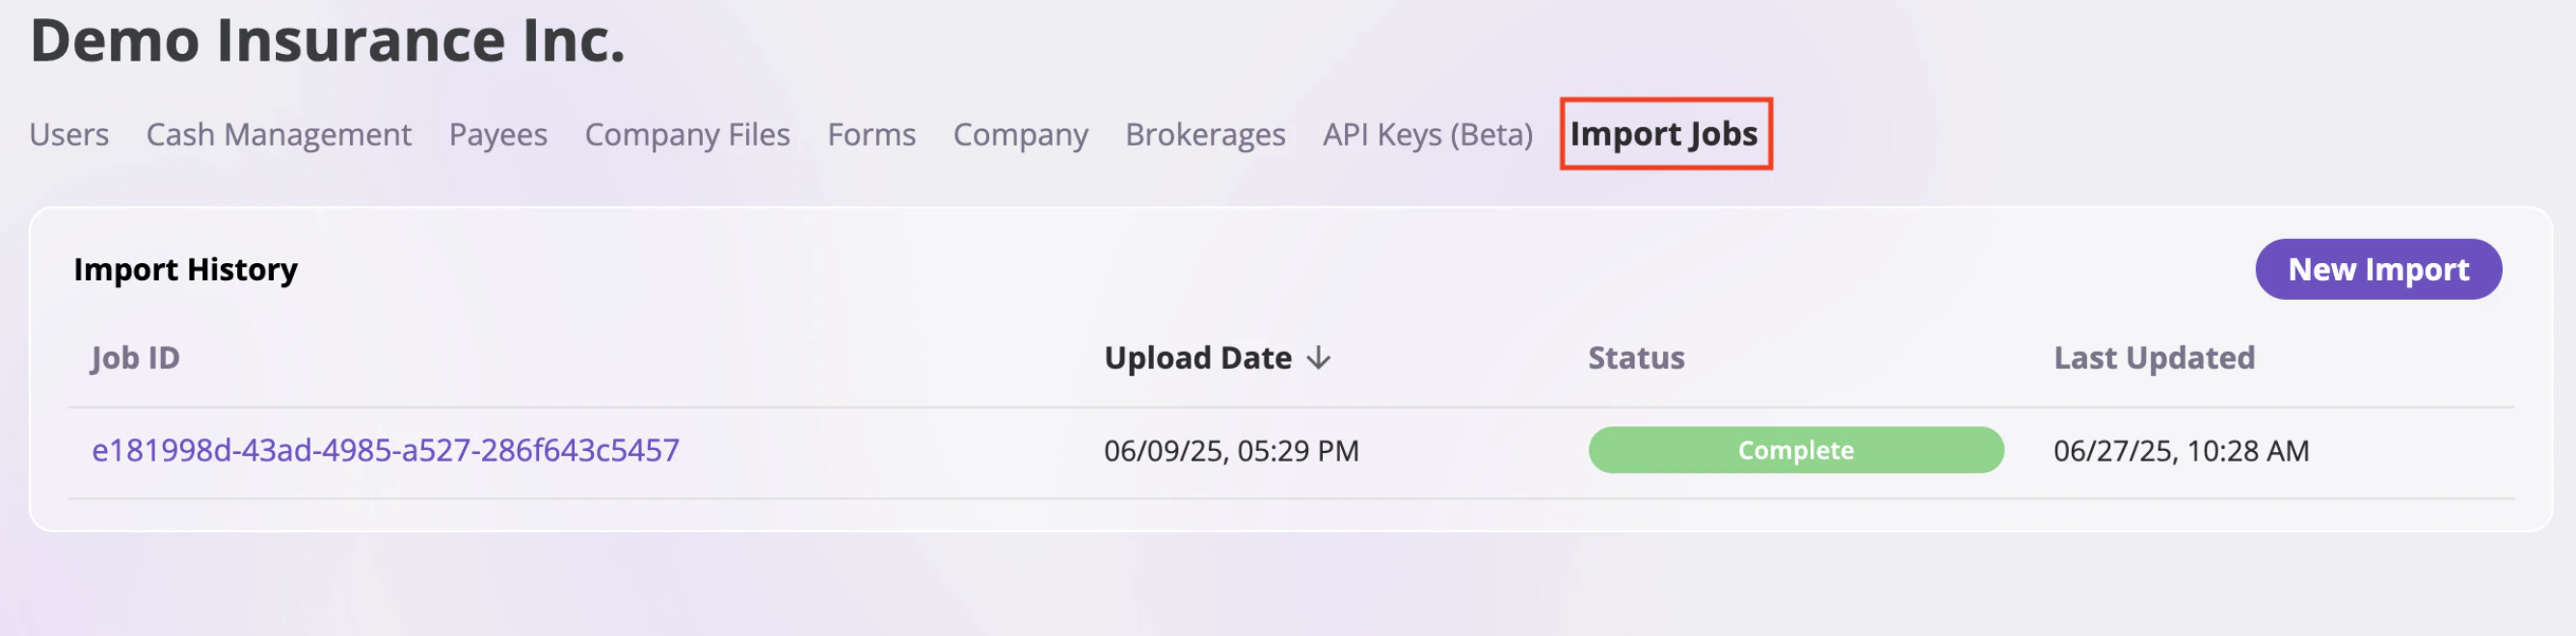The width and height of the screenshot is (2576, 636).
Task: Open the Cash Management tab
Action: coord(279,134)
